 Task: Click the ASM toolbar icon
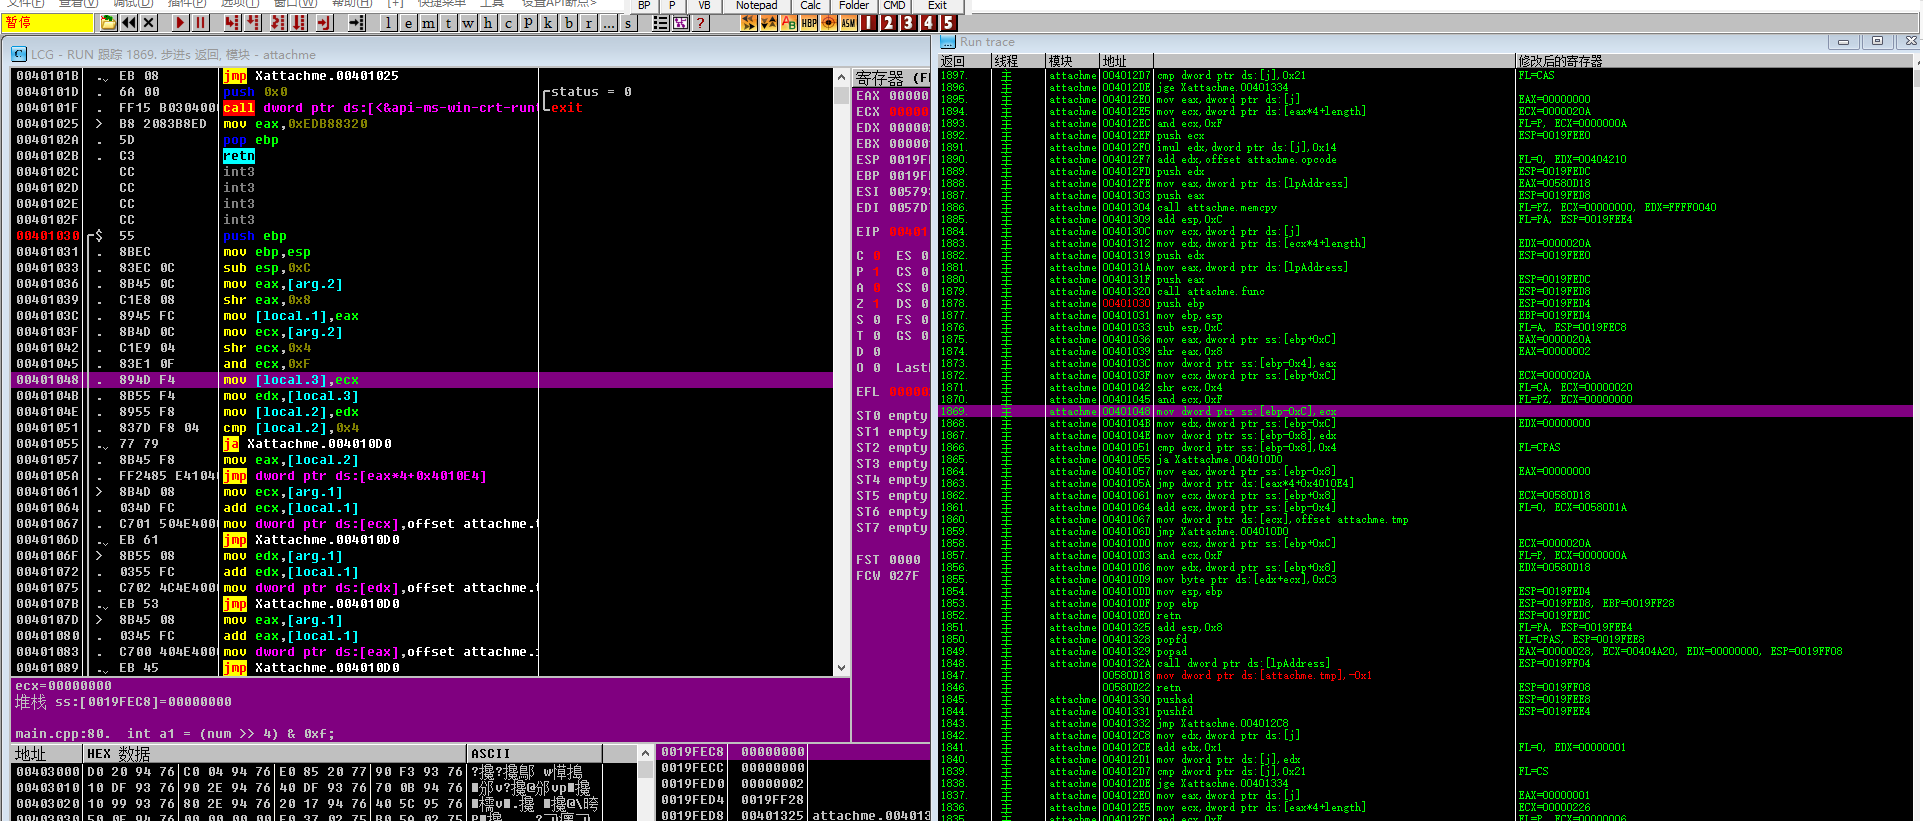tap(849, 22)
